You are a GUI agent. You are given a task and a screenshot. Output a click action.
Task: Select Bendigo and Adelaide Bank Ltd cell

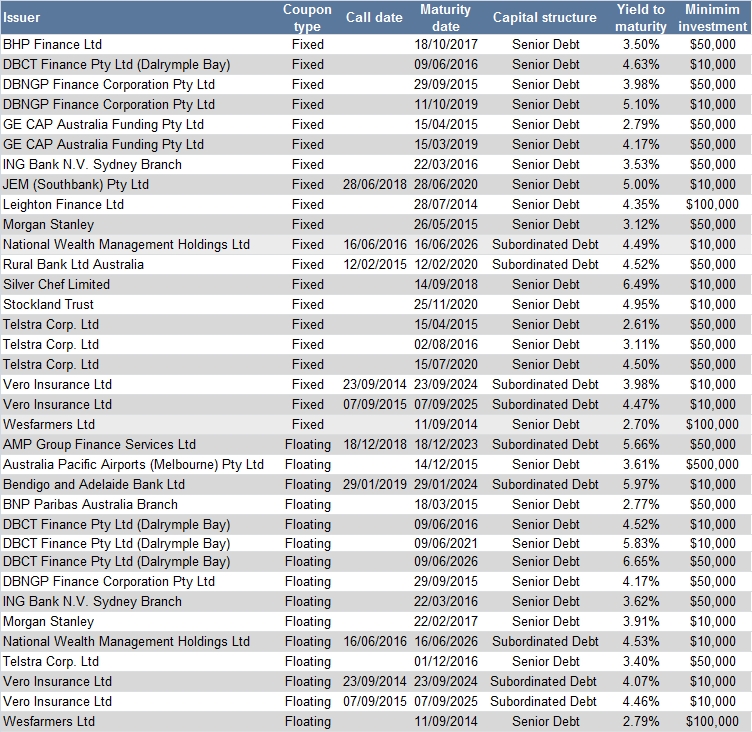(x=94, y=484)
